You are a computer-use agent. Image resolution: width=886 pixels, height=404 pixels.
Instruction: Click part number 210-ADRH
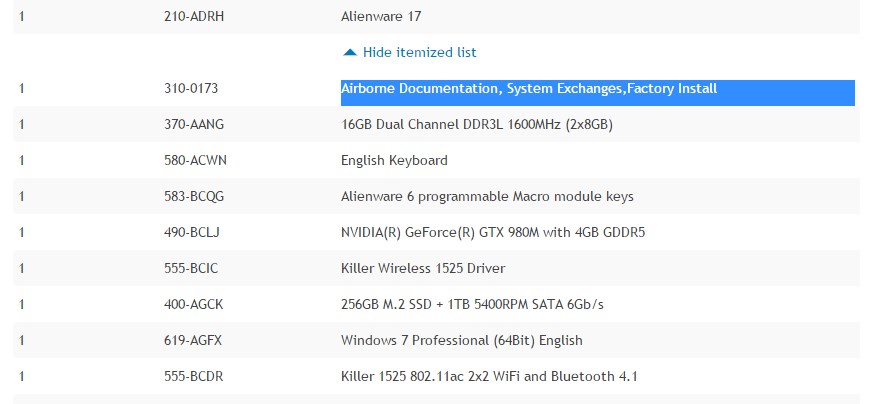pyautogui.click(x=194, y=16)
